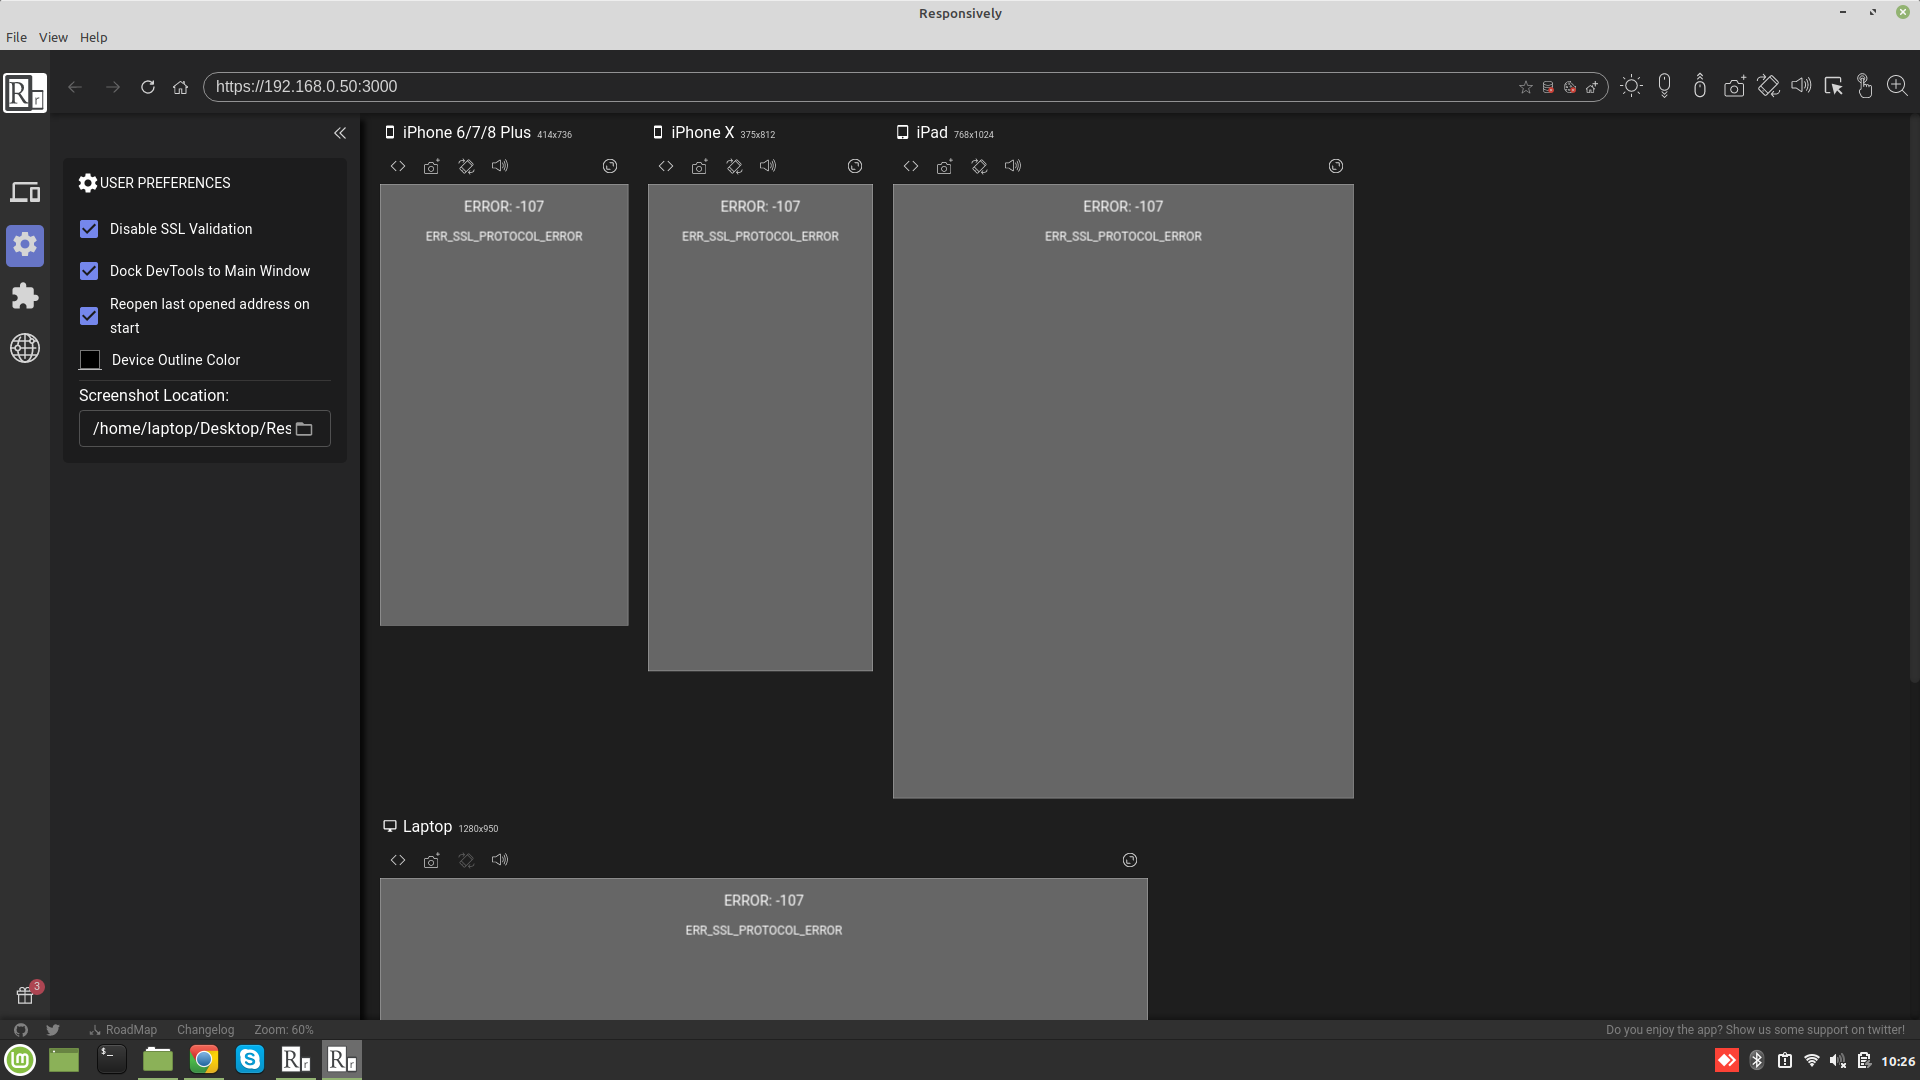
Task: Open Device Manager in left sidebar
Action: [x=25, y=192]
